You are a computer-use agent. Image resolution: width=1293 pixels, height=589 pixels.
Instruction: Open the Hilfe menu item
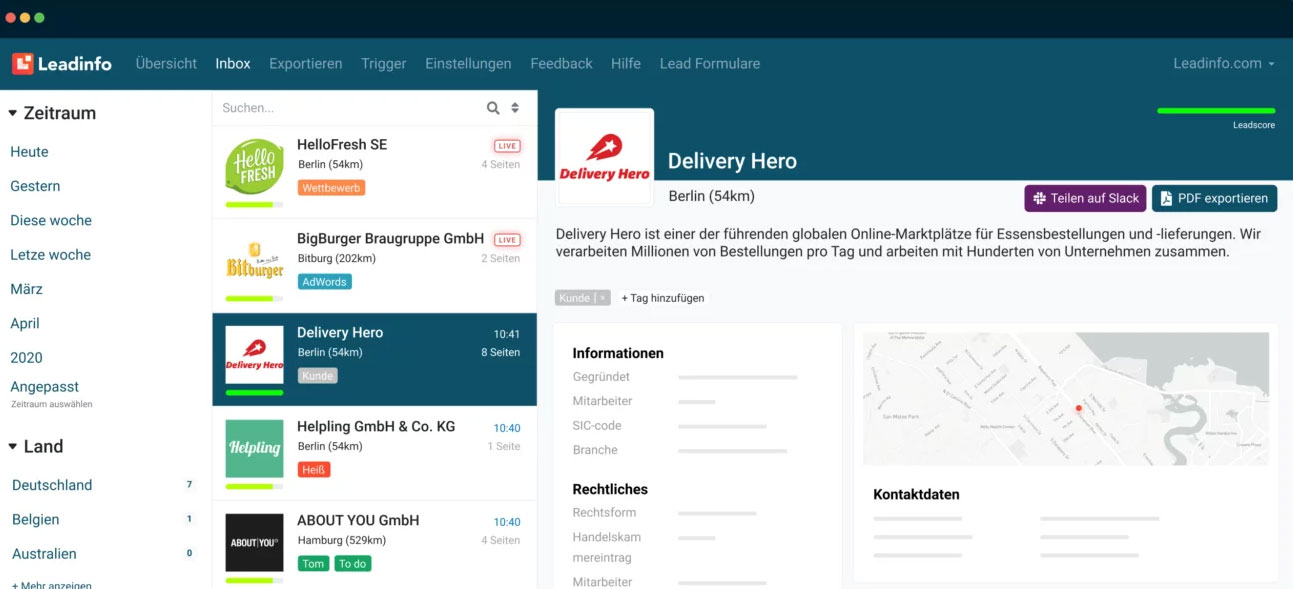point(626,63)
